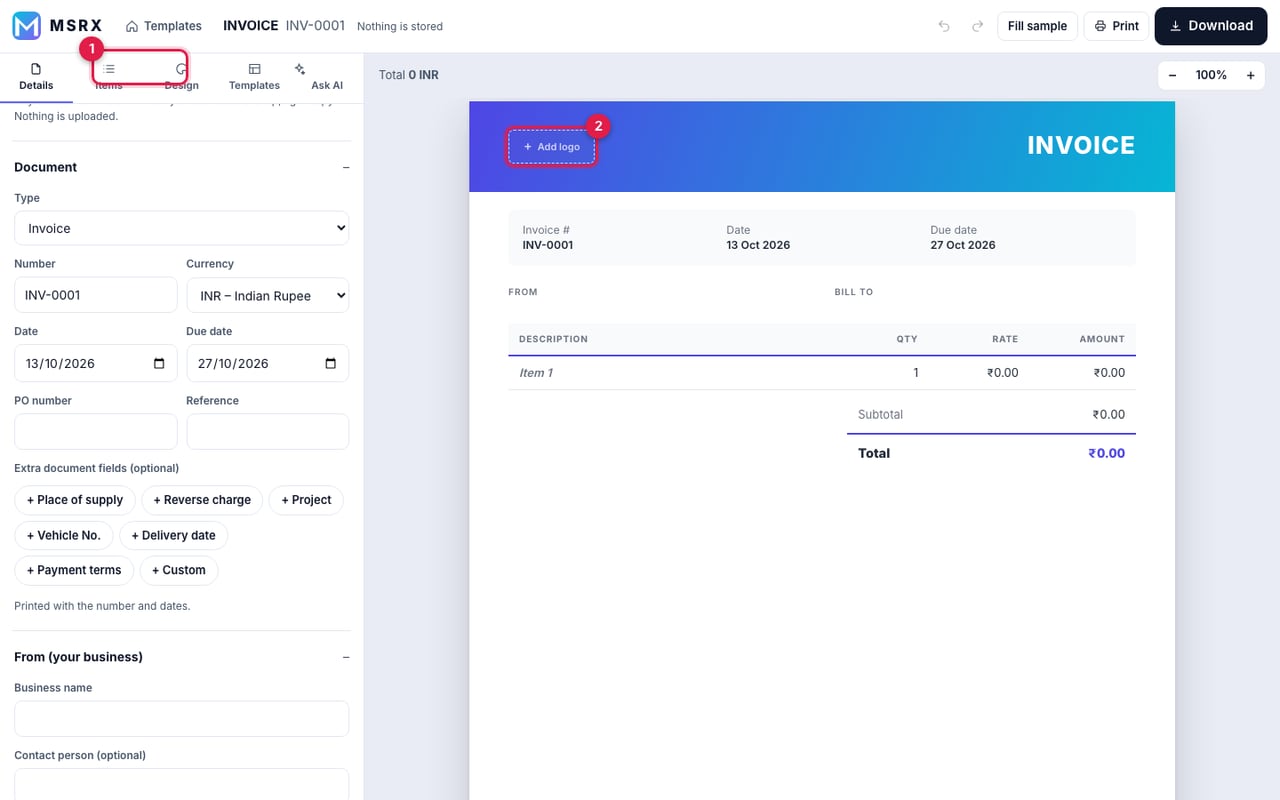Click the MSRX logo icon
The width and height of the screenshot is (1280, 800).
27,26
